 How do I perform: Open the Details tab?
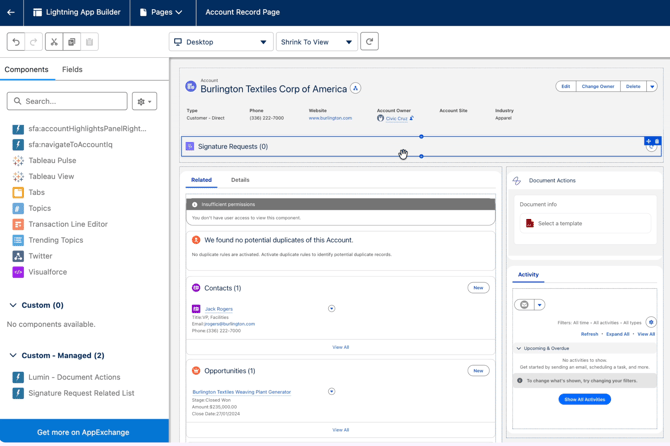240,180
